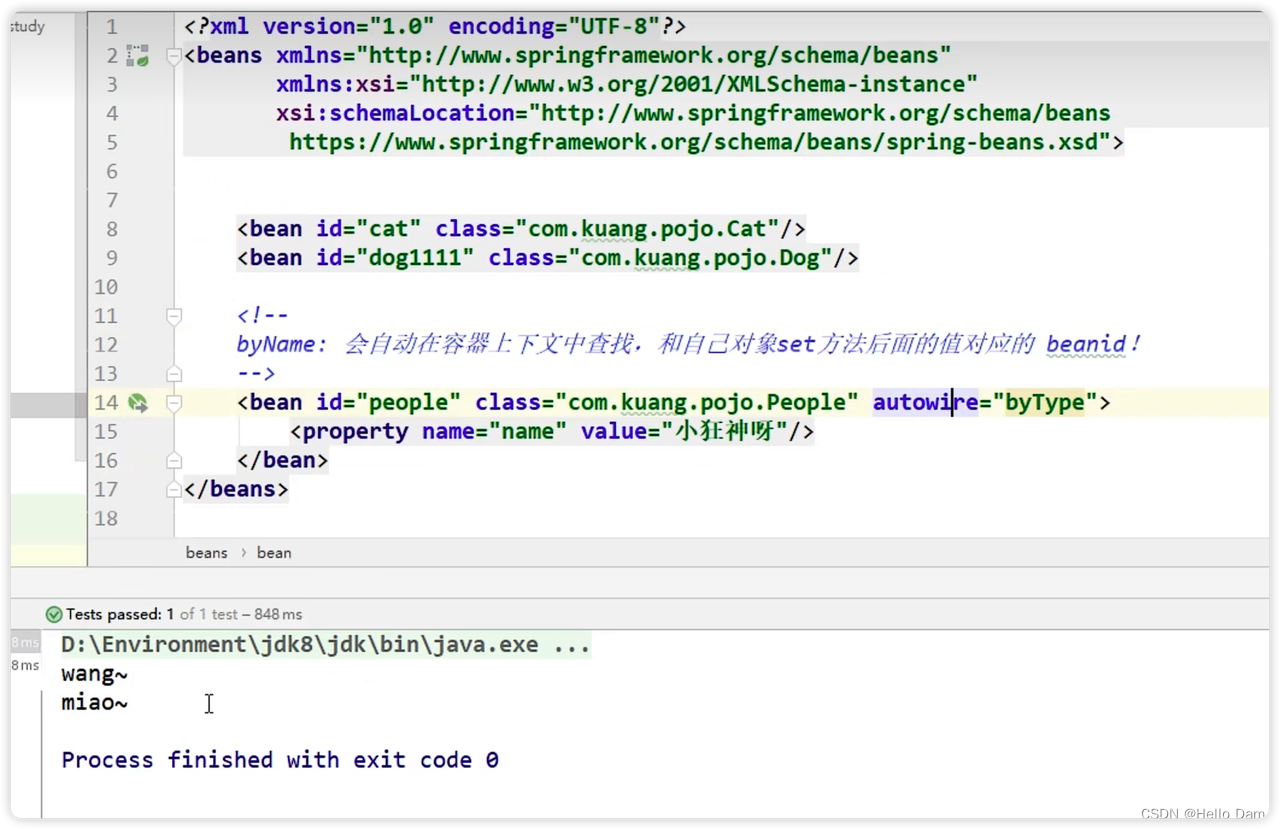This screenshot has height=829, width=1280.
Task: Click the green Tests passed checkmark icon
Action: (54, 614)
